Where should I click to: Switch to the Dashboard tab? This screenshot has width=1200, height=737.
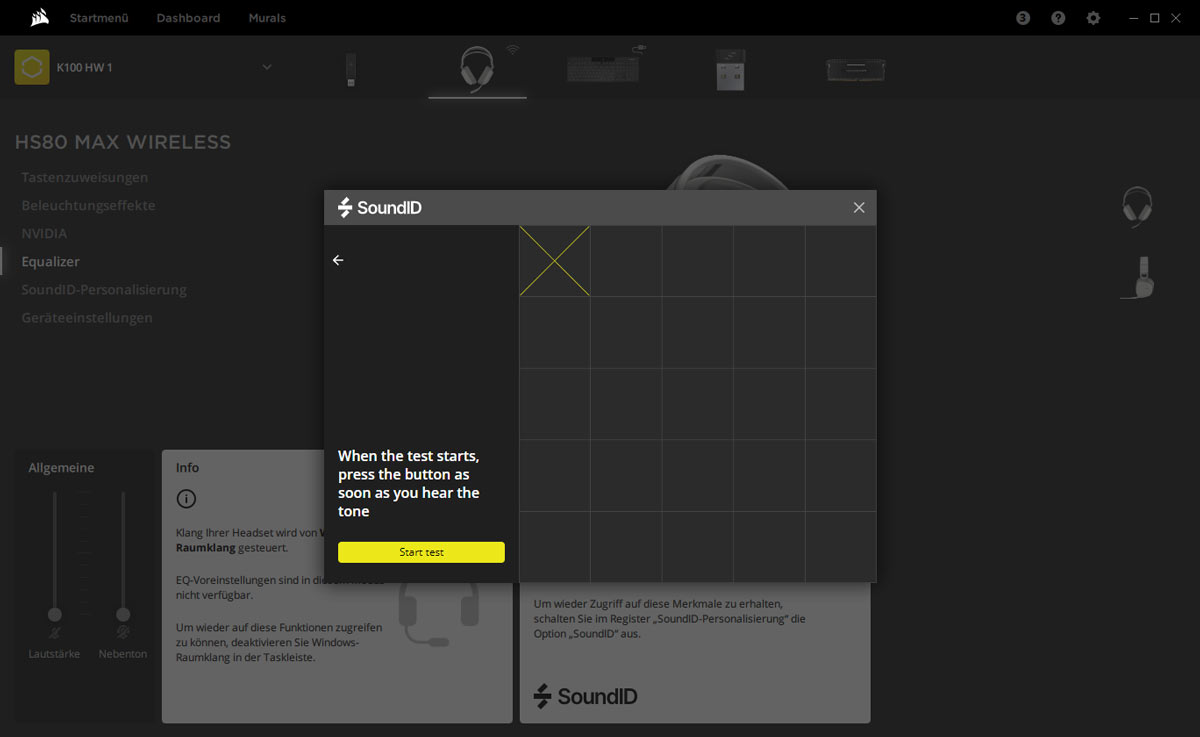188,18
